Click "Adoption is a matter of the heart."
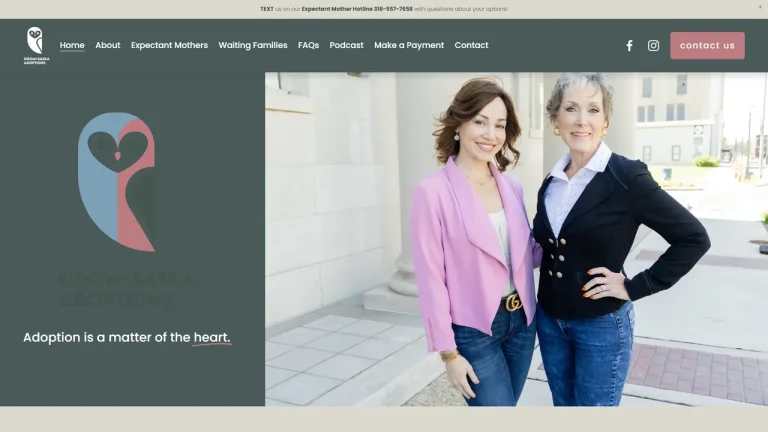 [x=127, y=337]
